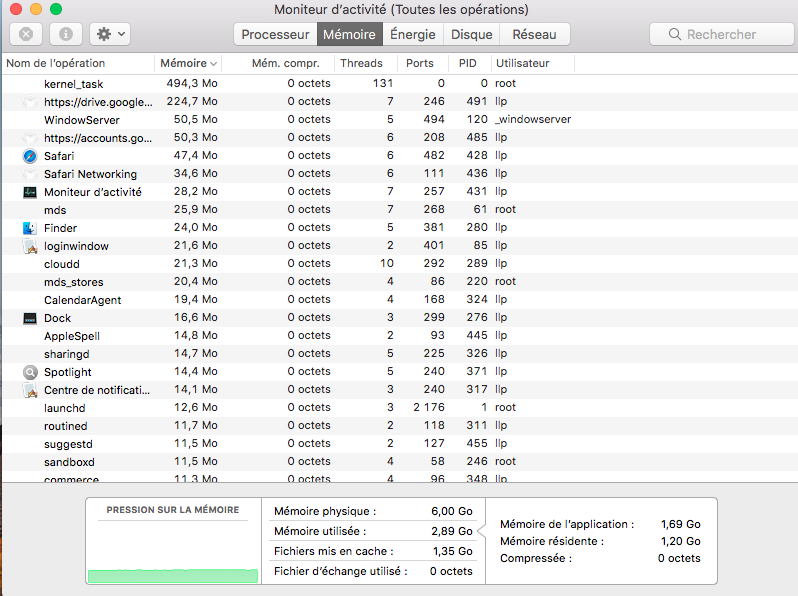The image size is (798, 596).
Task: Click the Mémoire physique 6,00 Go value
Action: 452,511
